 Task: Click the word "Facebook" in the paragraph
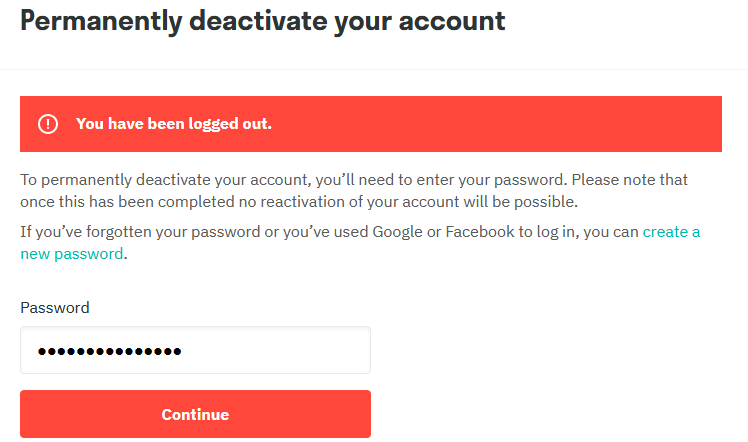[x=480, y=232]
